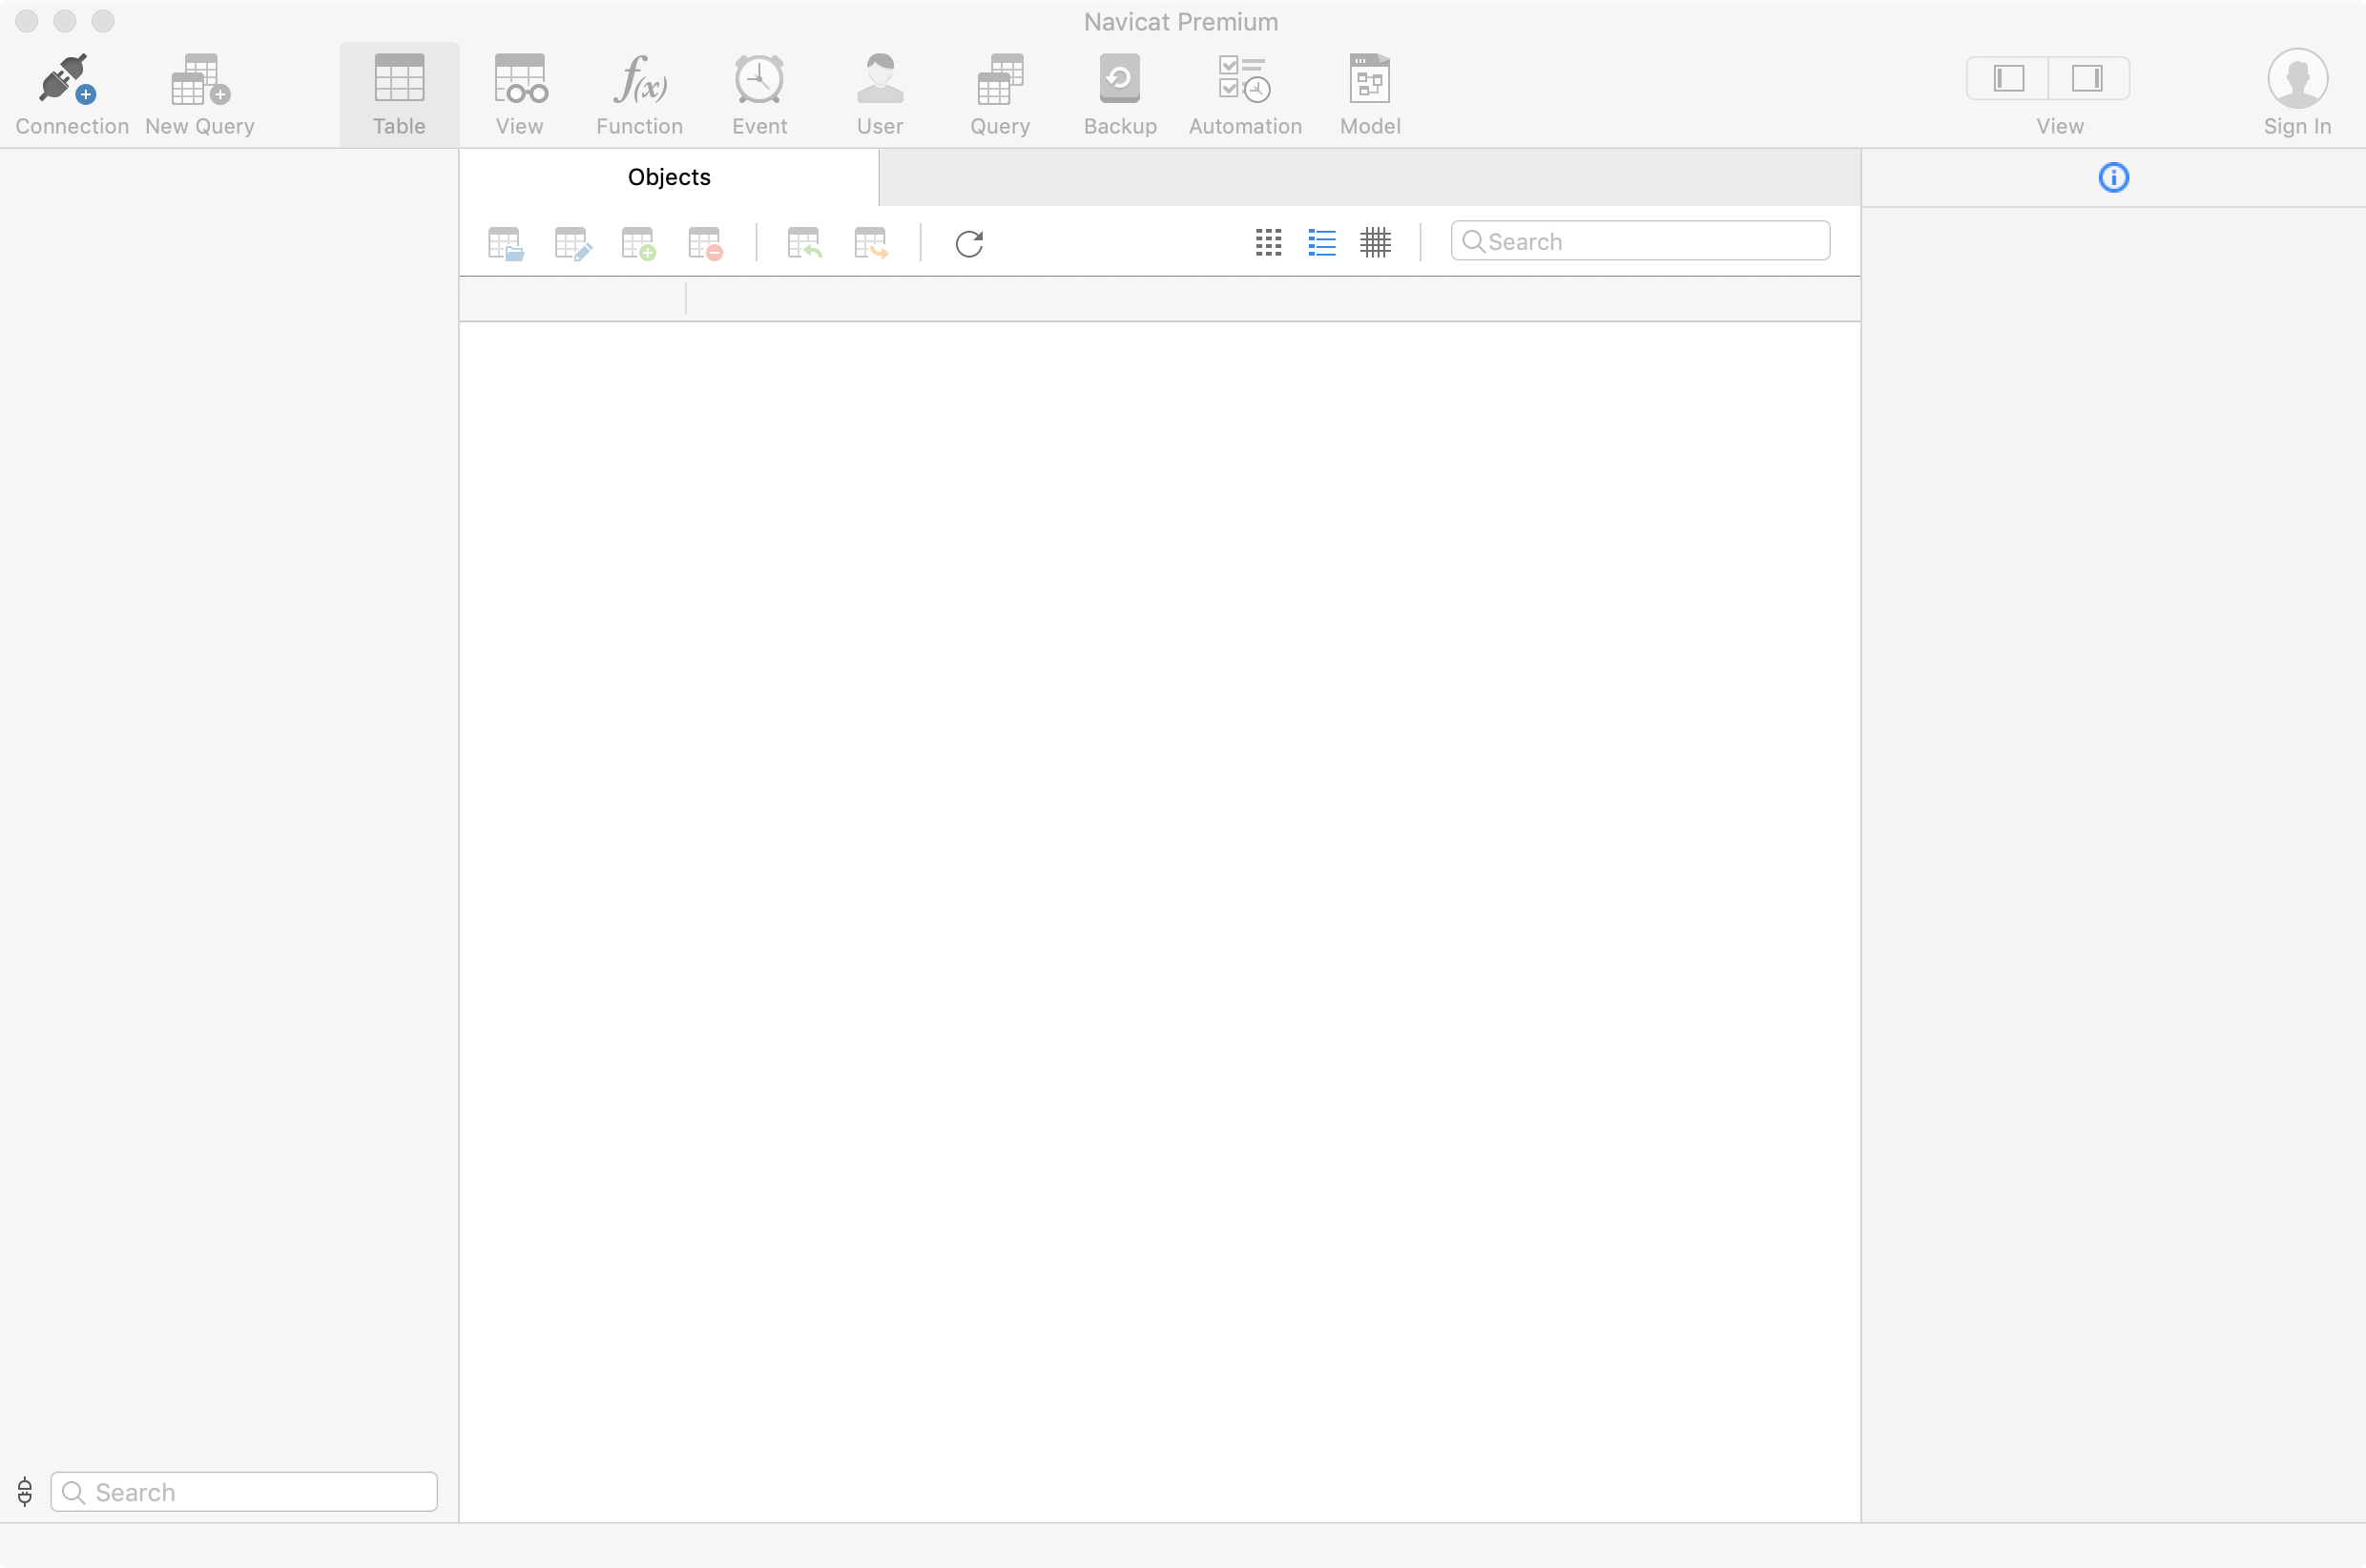Click the Objects tab
The width and height of the screenshot is (2366, 1568).
(x=669, y=176)
